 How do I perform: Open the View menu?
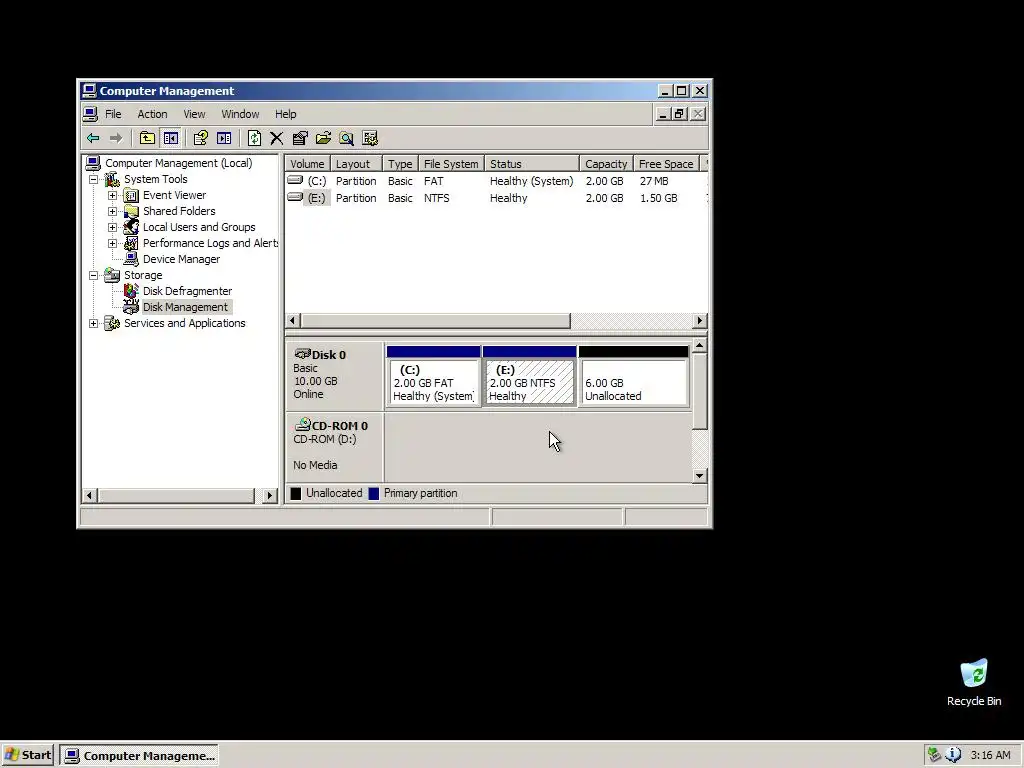coord(194,114)
